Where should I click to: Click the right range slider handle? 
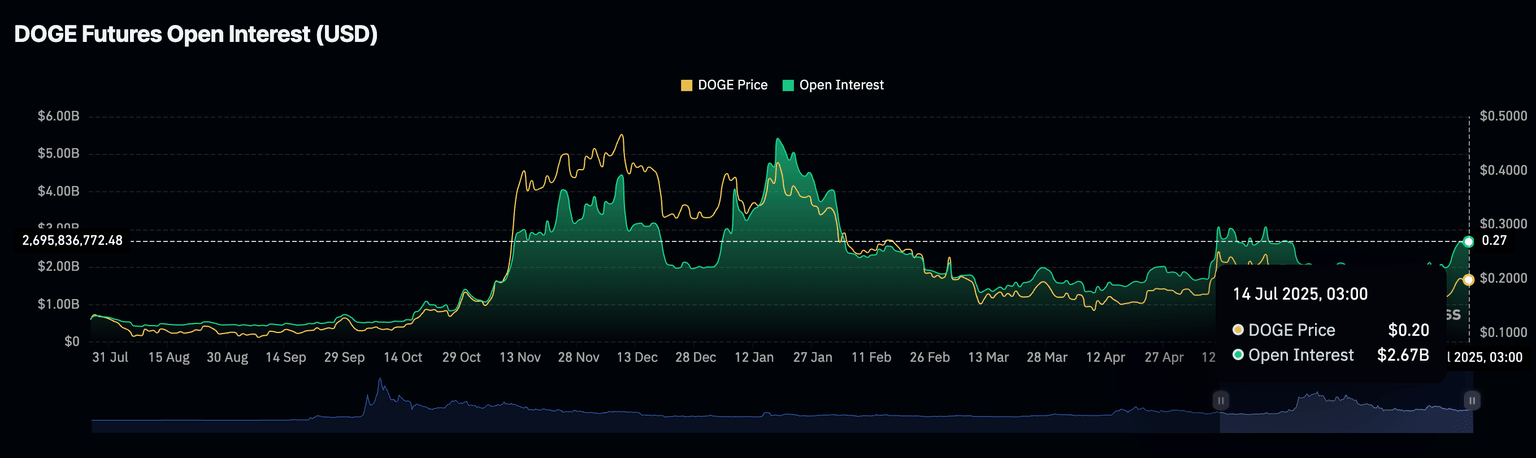point(1472,400)
